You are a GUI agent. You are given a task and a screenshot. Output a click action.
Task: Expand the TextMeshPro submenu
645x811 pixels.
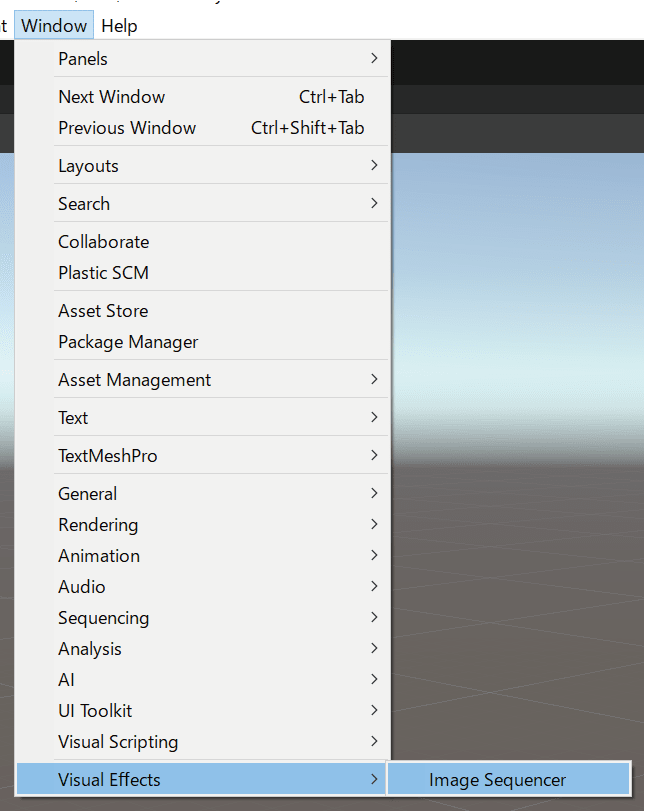202,456
